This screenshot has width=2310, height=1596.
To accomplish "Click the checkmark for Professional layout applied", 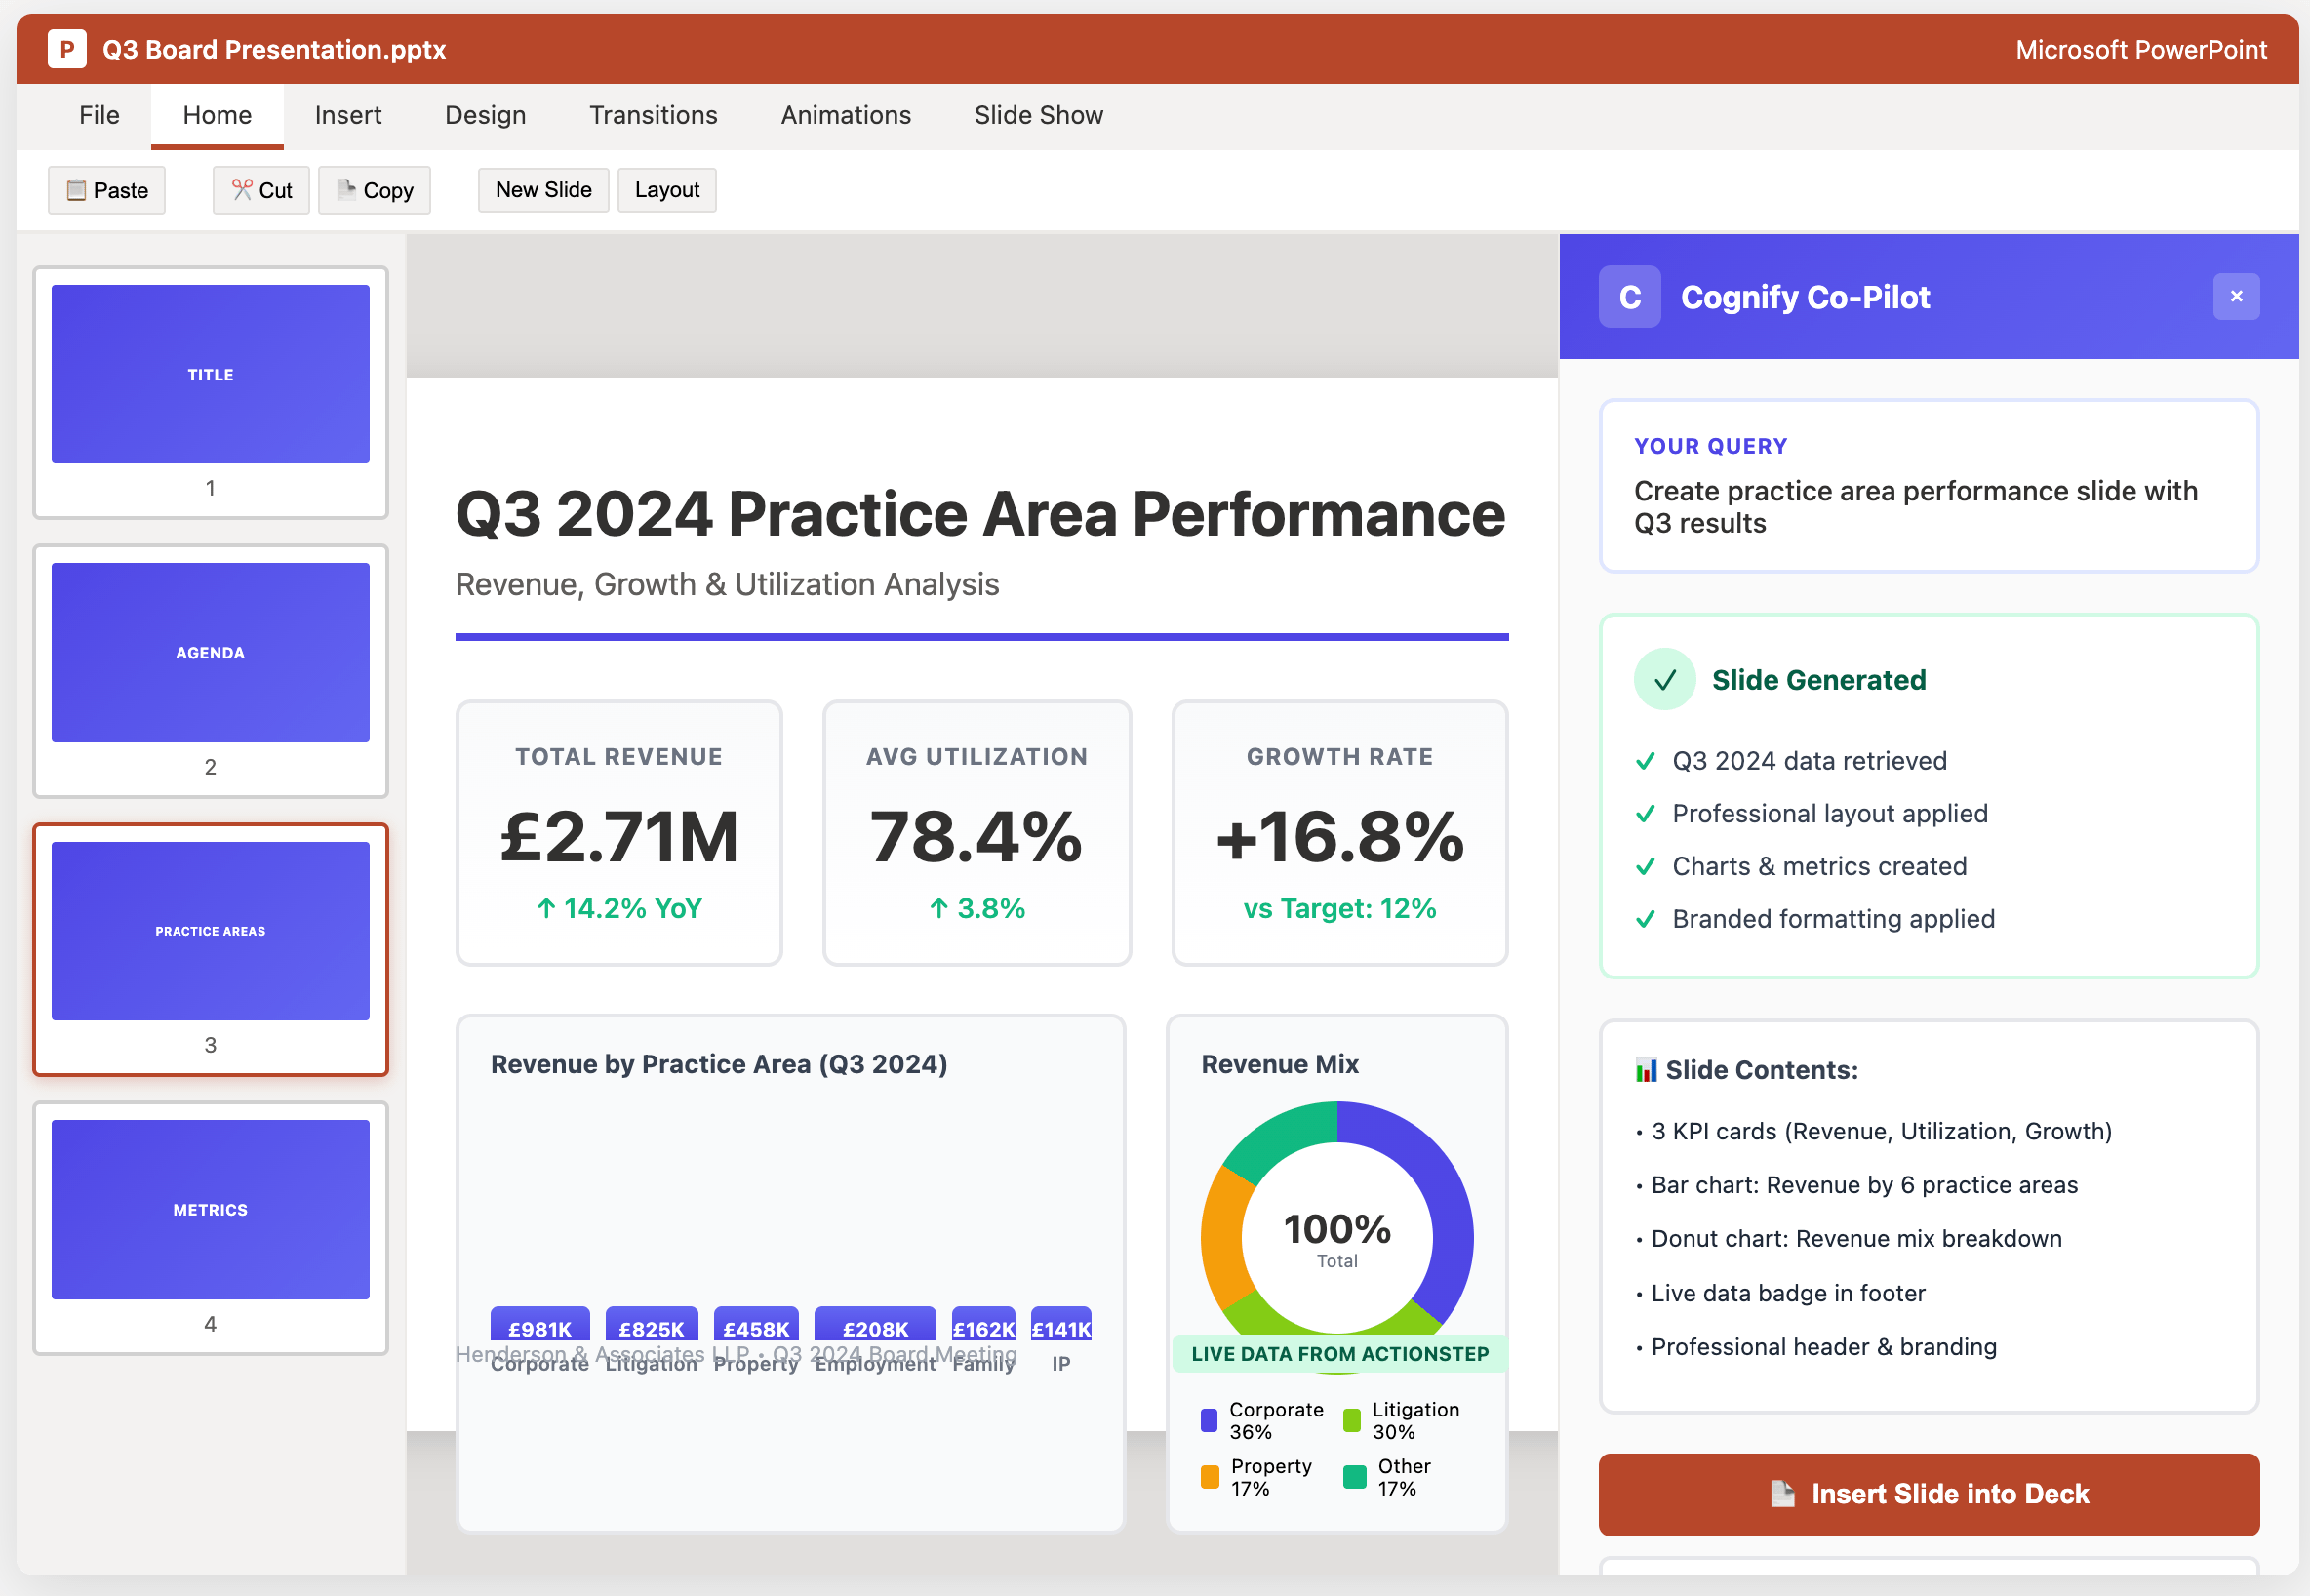I will tap(1645, 813).
